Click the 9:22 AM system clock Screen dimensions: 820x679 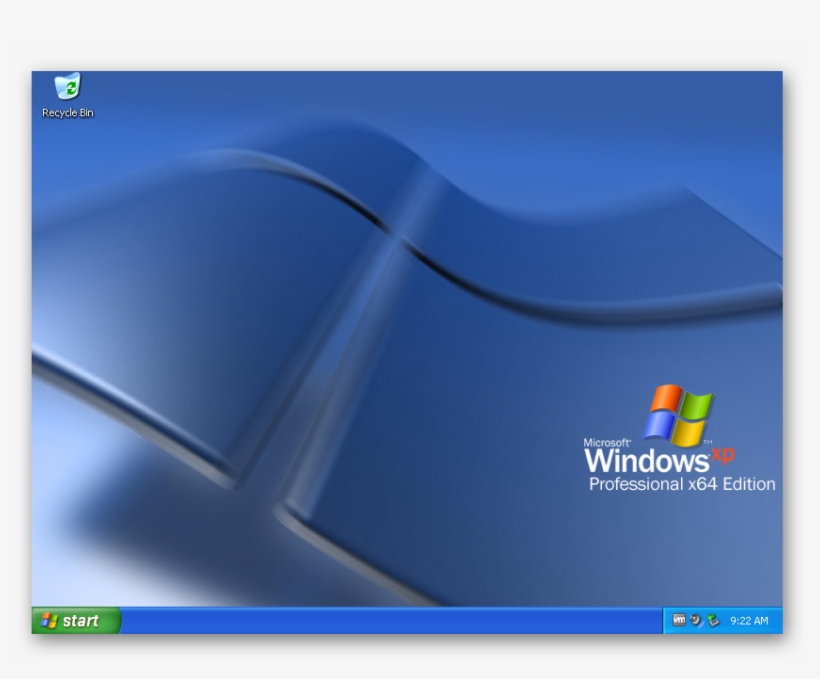[749, 621]
